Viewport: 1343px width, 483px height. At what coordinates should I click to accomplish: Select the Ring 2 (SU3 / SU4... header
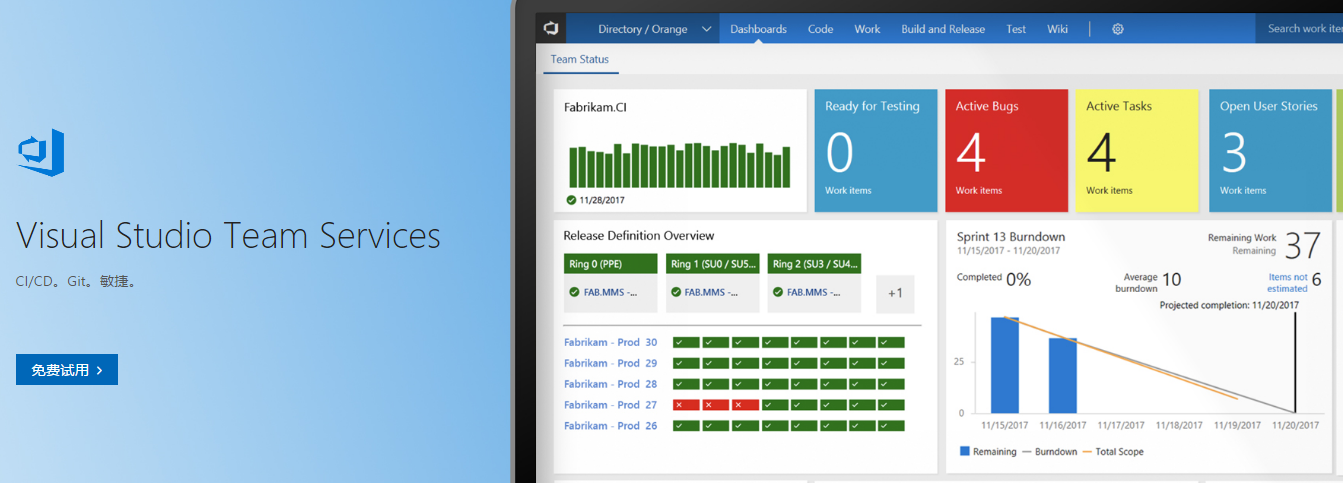coord(815,264)
